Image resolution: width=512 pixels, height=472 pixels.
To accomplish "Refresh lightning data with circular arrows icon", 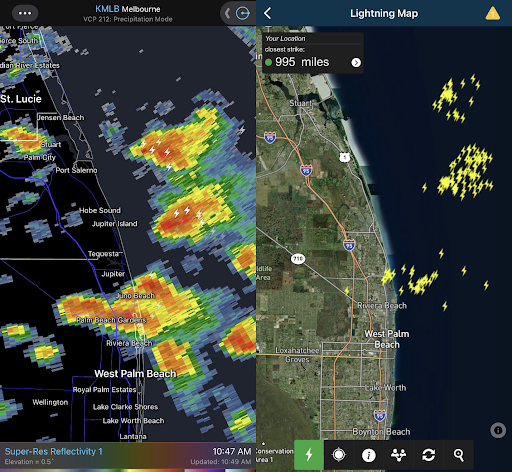I will pyautogui.click(x=428, y=455).
